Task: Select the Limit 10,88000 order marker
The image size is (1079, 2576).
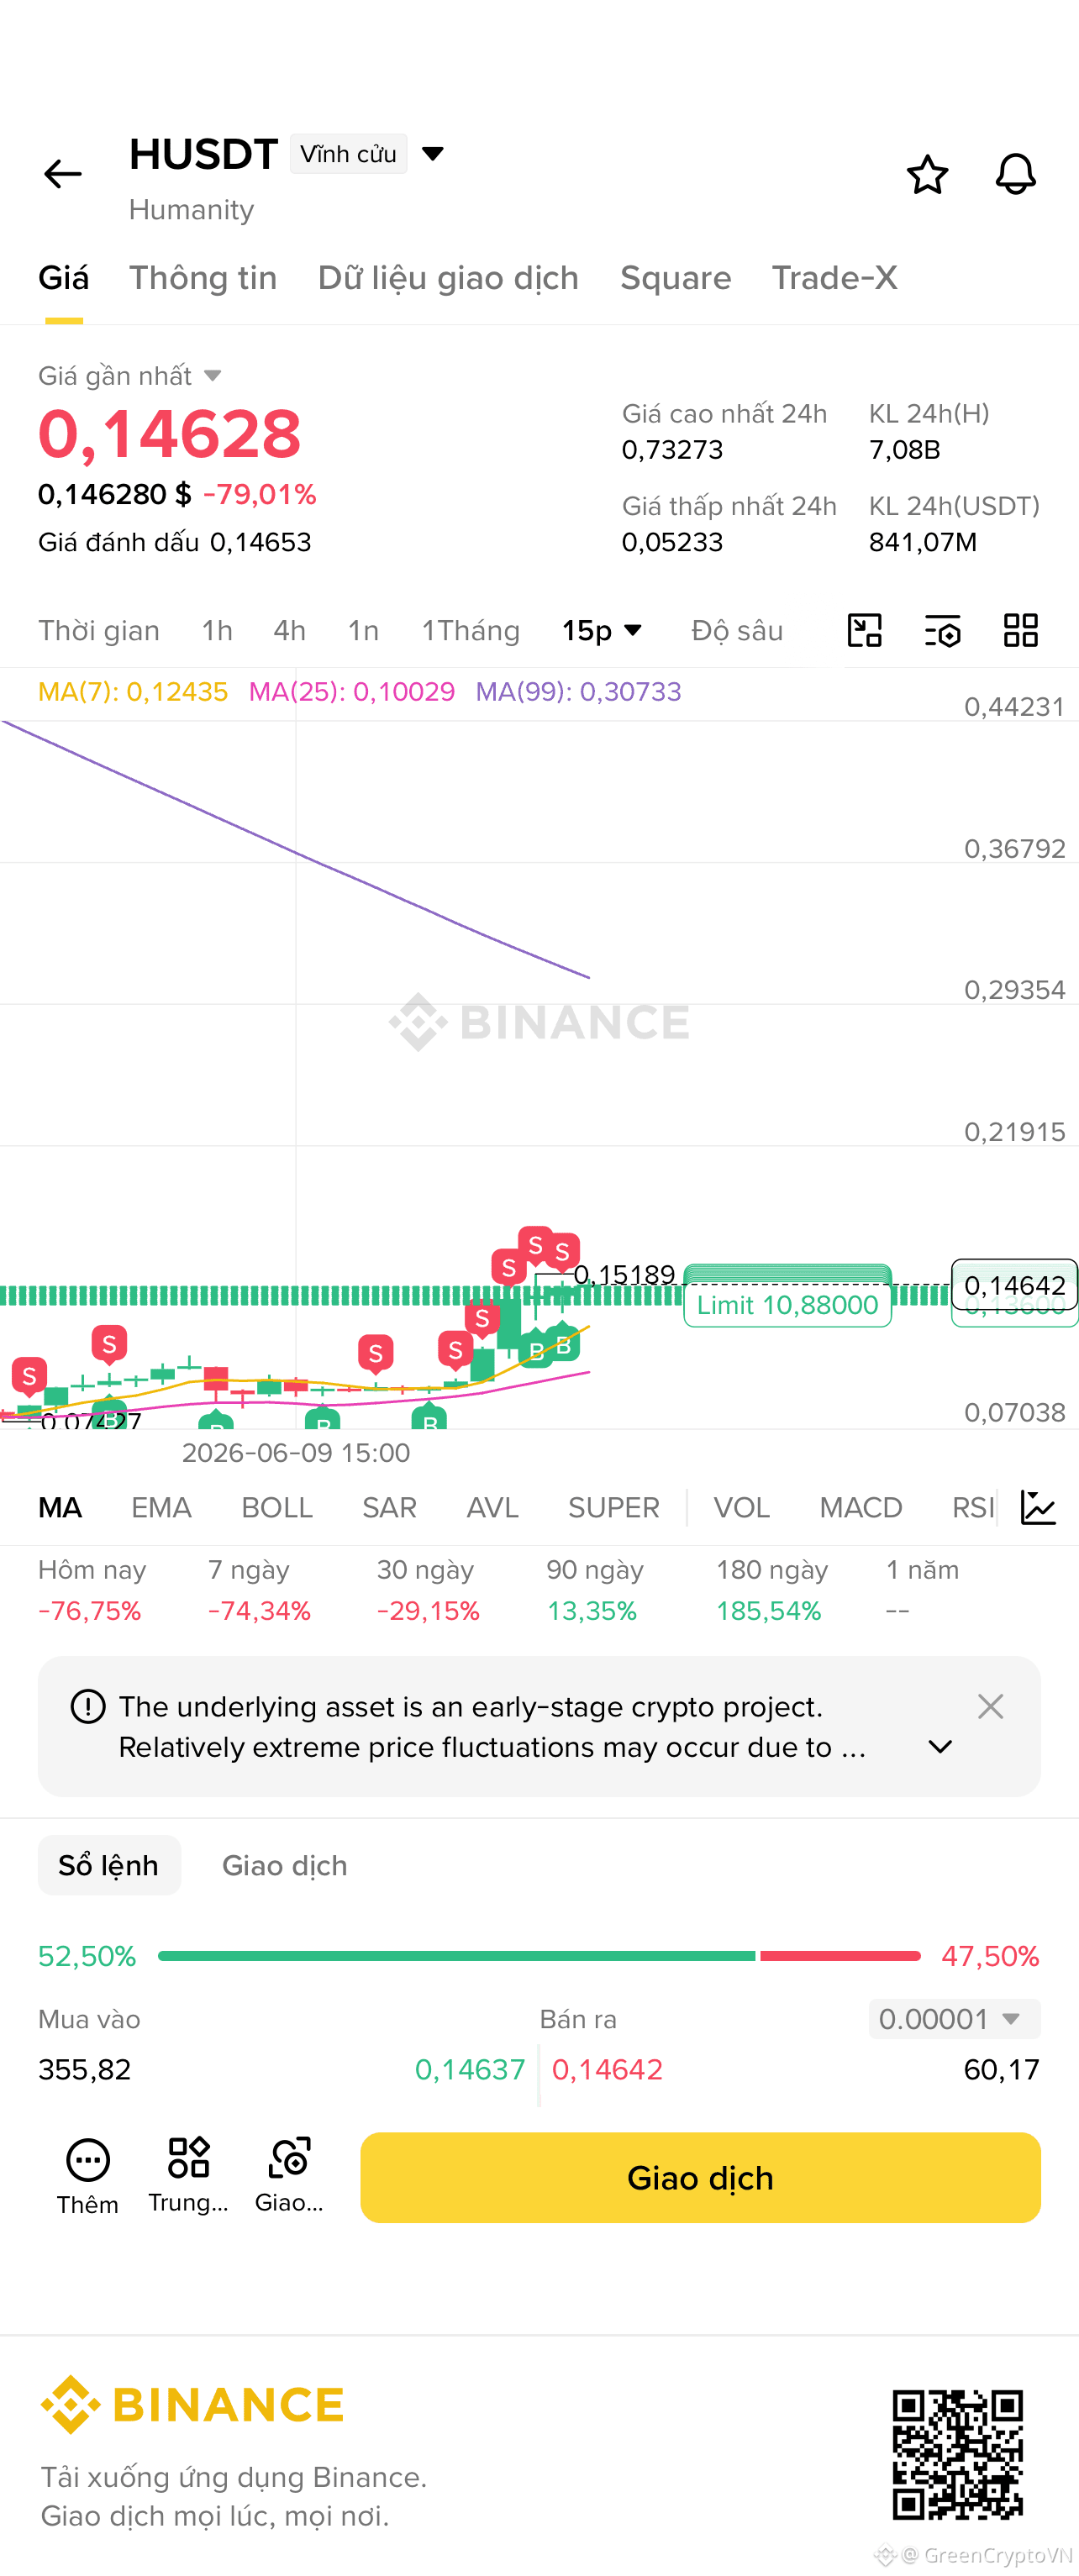Action: coord(787,1303)
